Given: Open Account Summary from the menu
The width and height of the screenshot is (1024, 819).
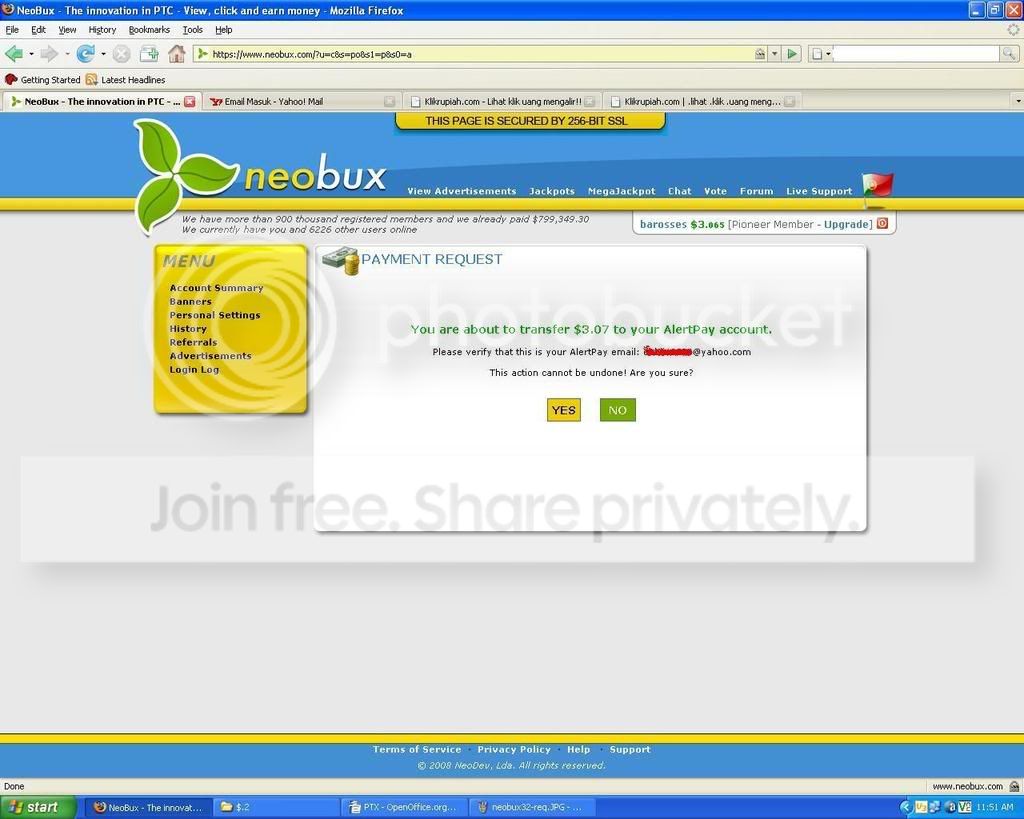Looking at the screenshot, I should tap(216, 287).
